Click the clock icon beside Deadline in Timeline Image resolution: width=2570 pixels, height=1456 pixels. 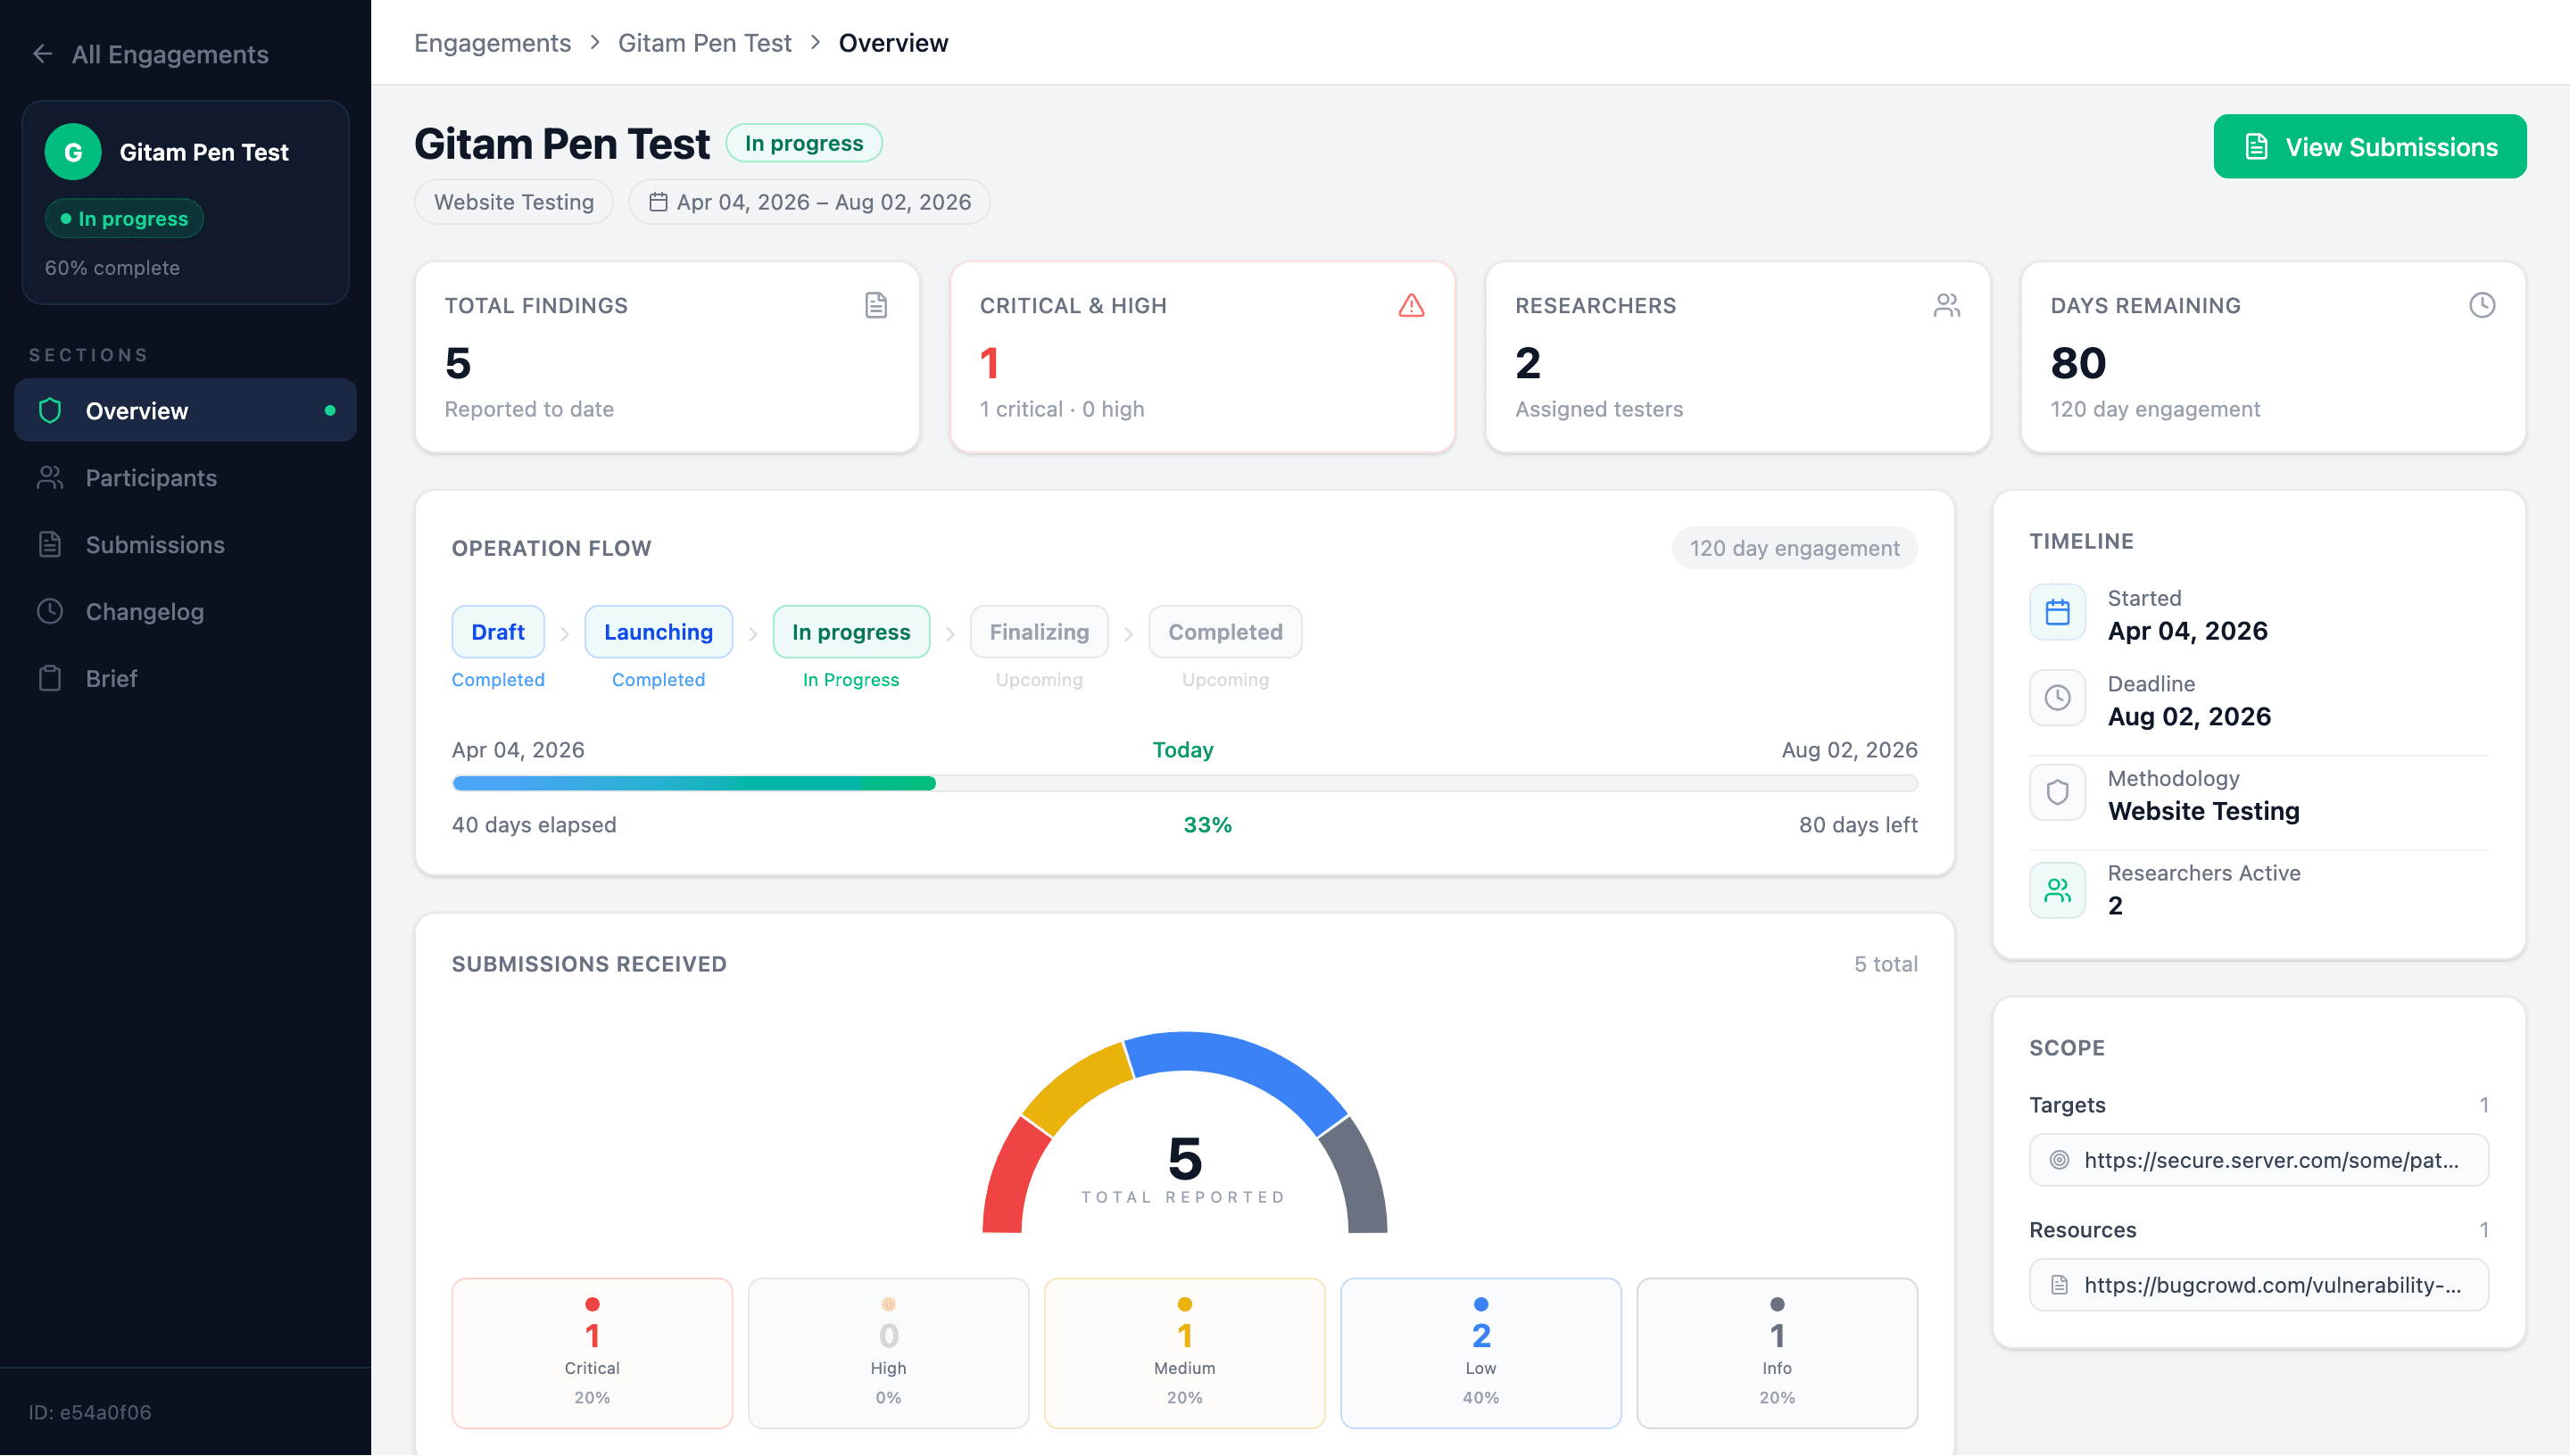point(2057,698)
